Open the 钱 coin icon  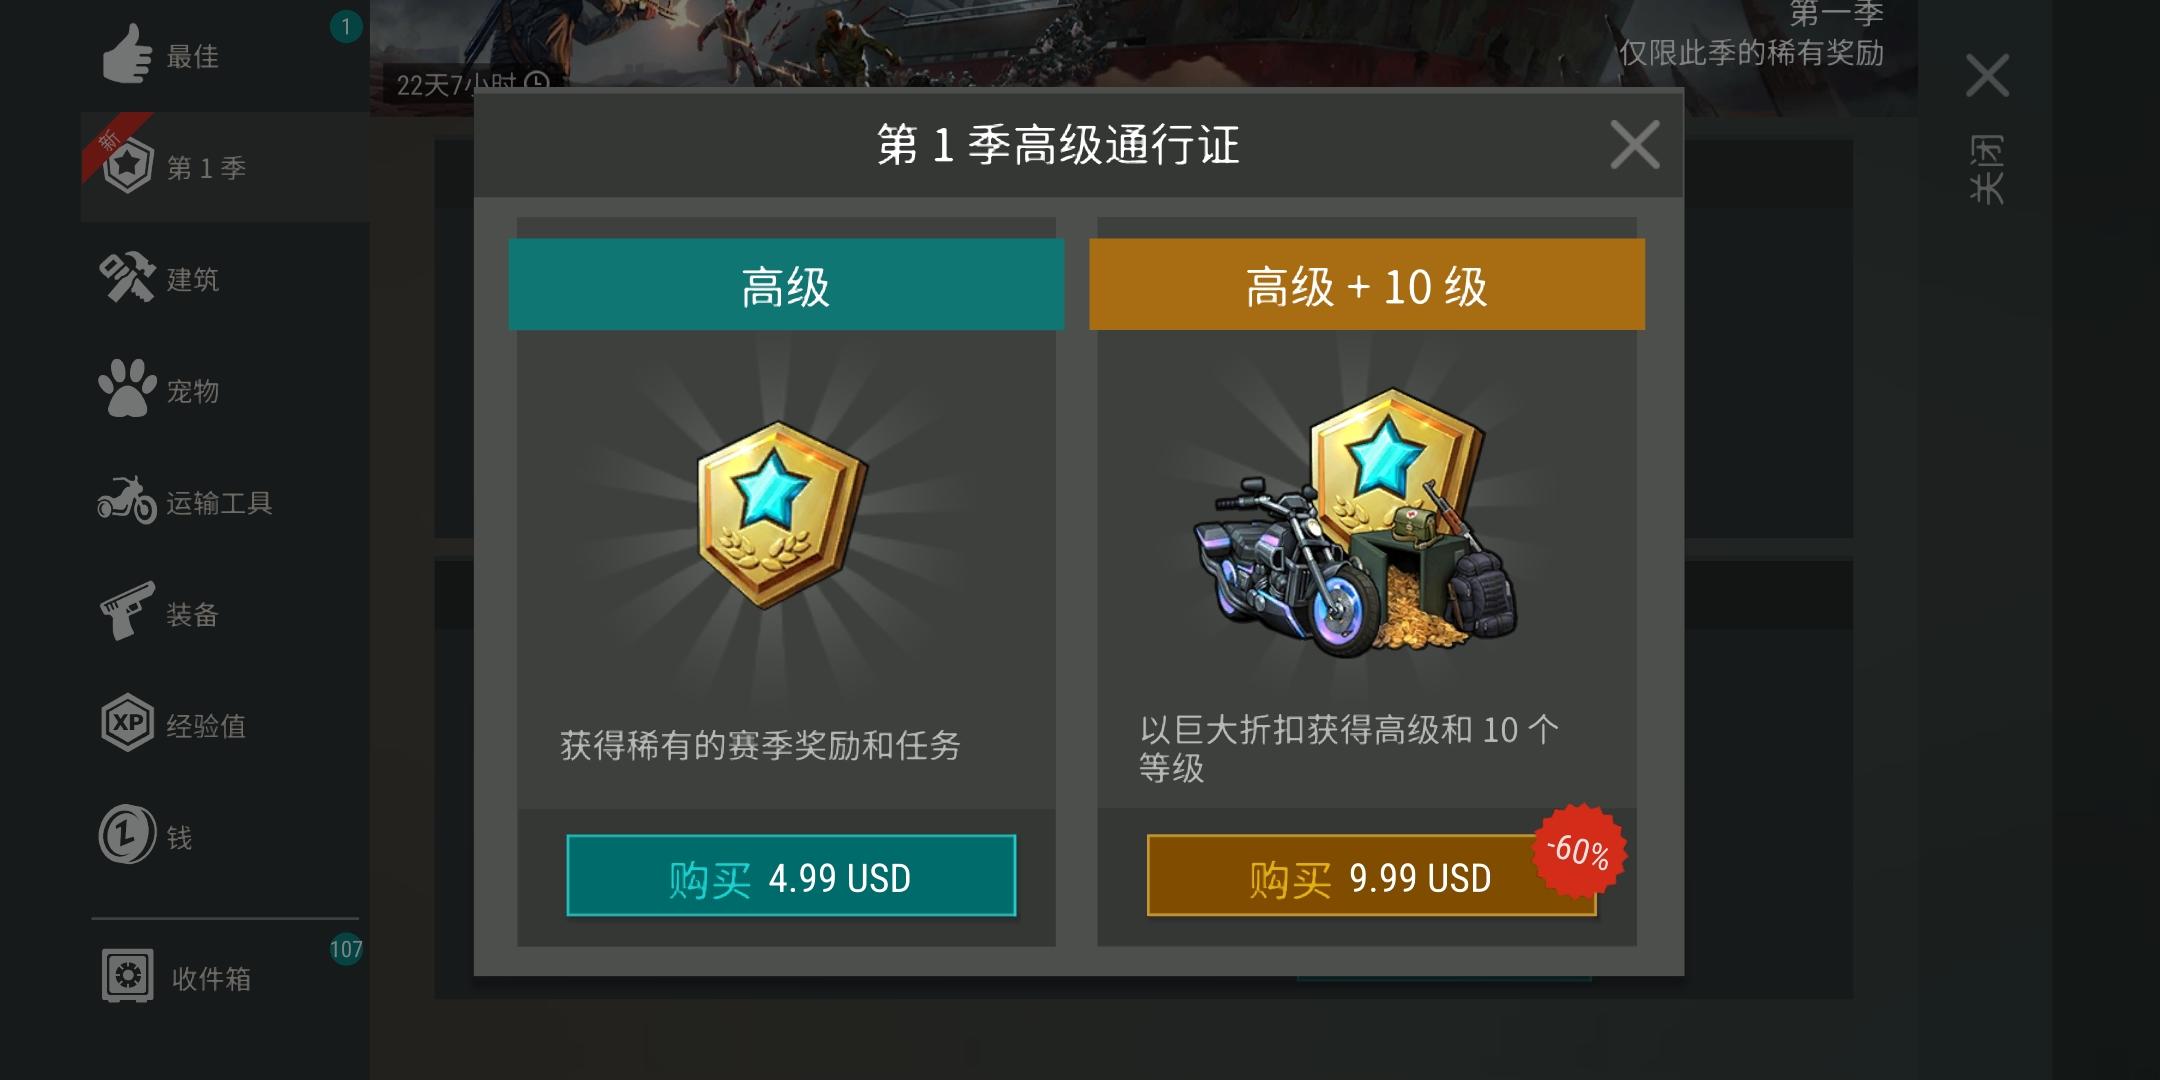point(127,834)
